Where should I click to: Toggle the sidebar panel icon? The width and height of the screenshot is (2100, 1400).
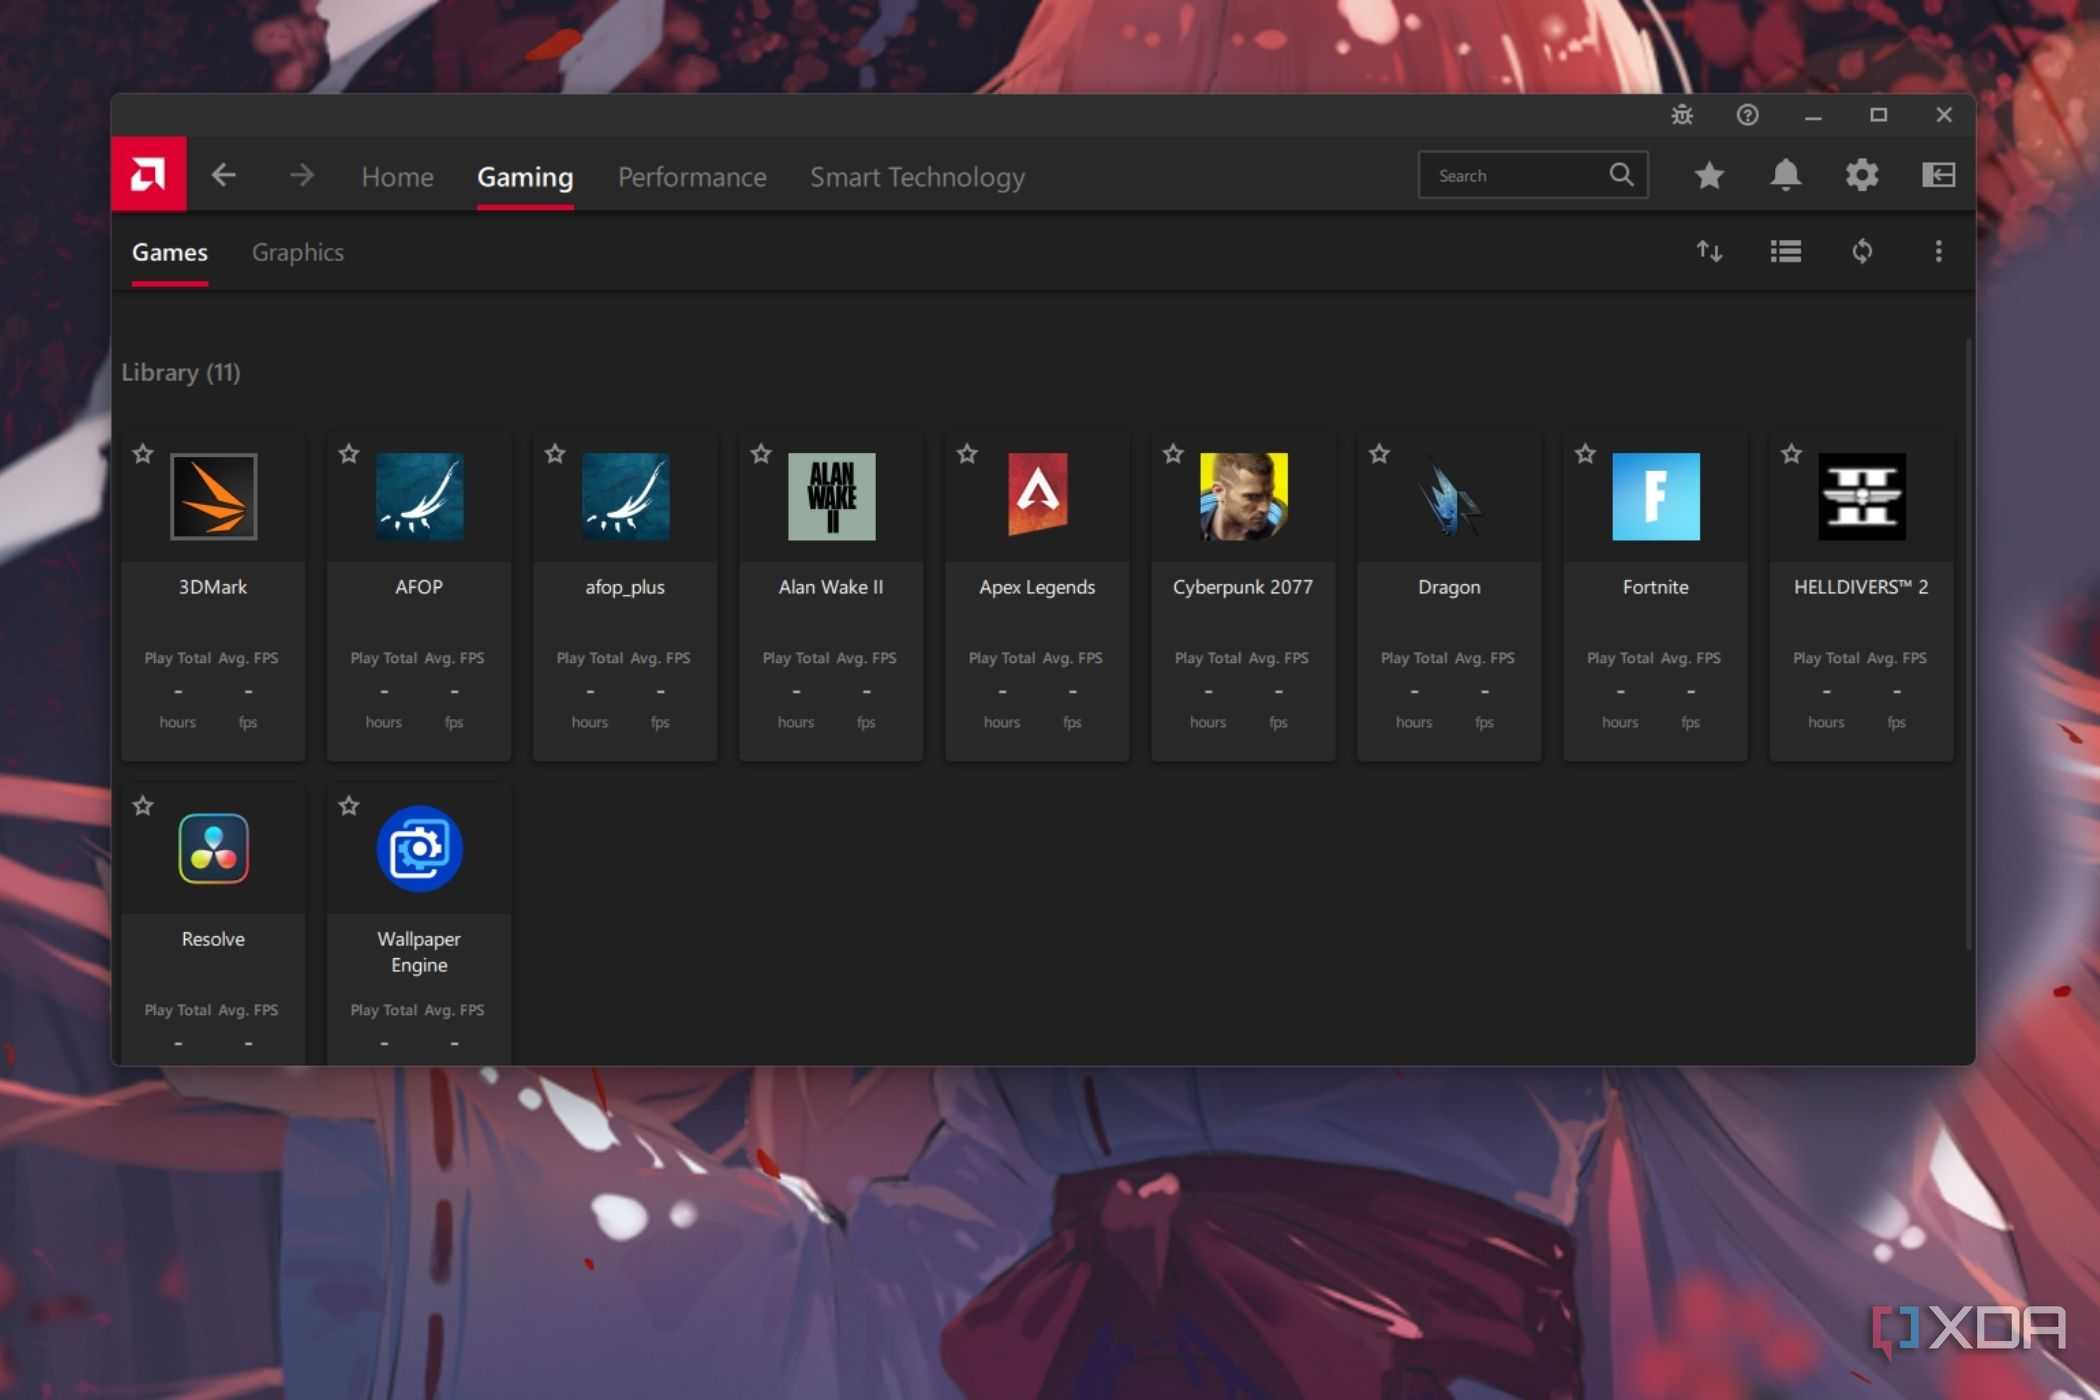1938,175
